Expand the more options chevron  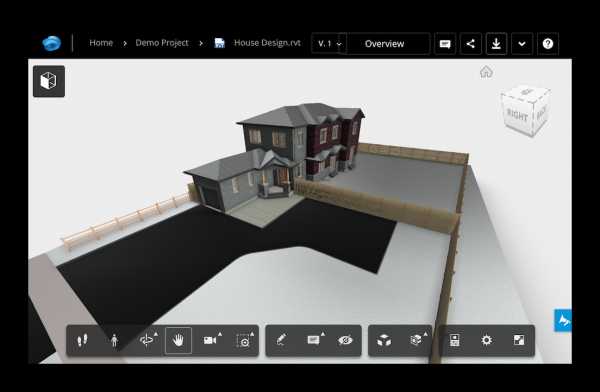522,44
